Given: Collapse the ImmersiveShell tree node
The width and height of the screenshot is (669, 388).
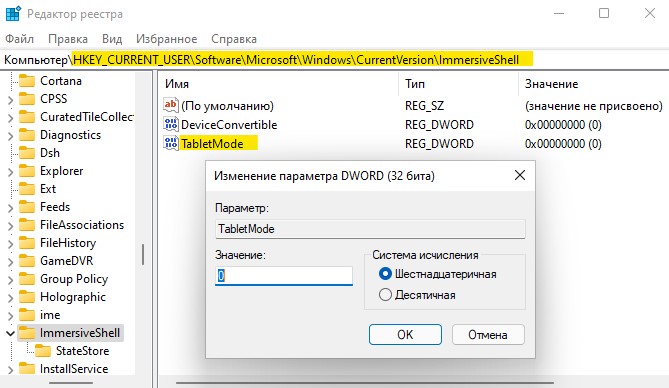Looking at the screenshot, I should [11, 333].
